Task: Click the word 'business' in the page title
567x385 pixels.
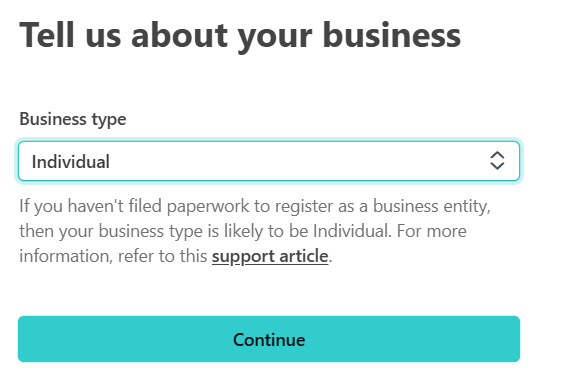Action: tap(392, 35)
